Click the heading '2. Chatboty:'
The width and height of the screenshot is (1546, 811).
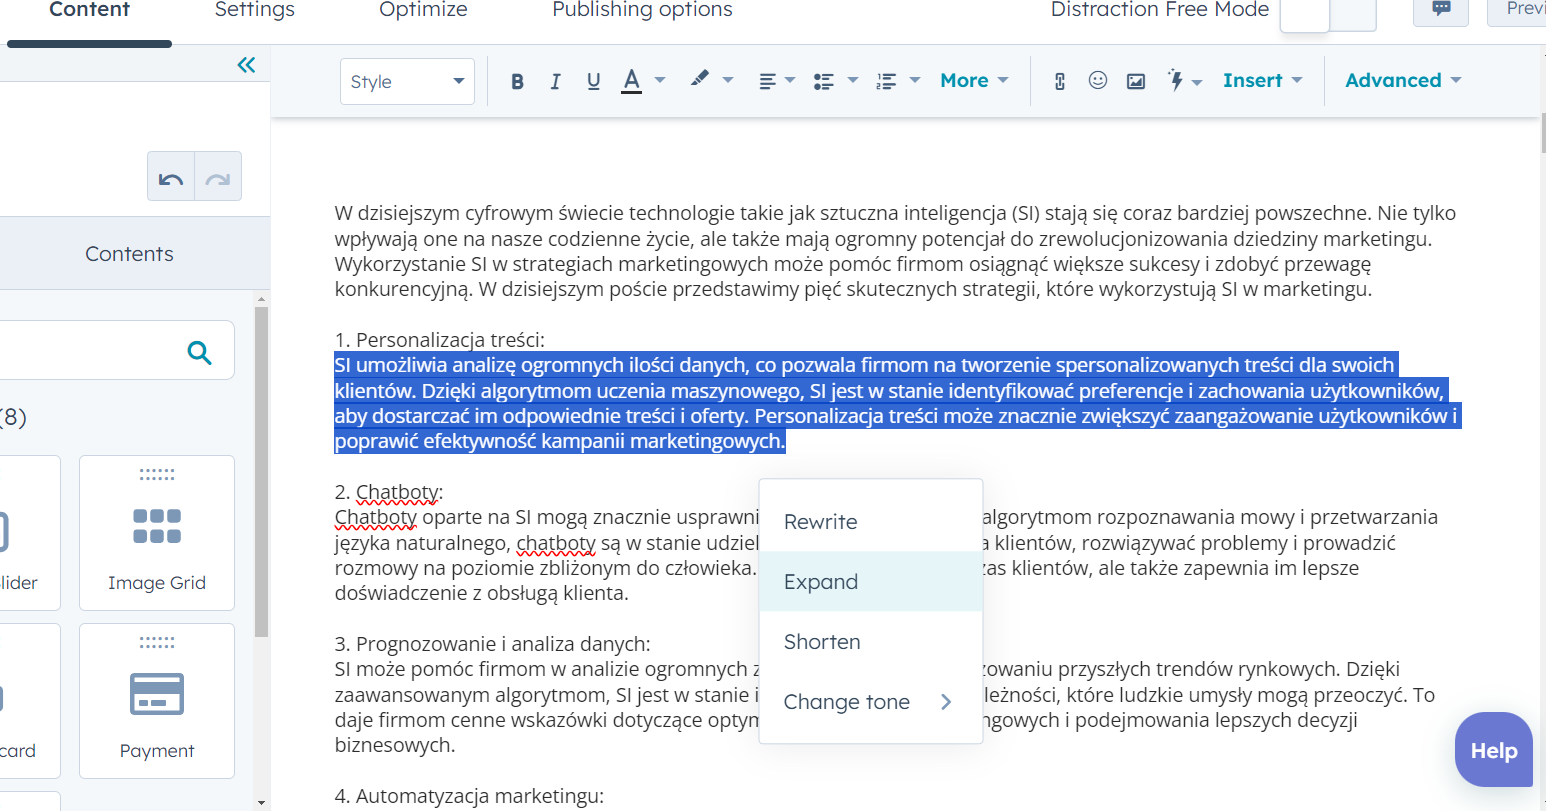(389, 493)
